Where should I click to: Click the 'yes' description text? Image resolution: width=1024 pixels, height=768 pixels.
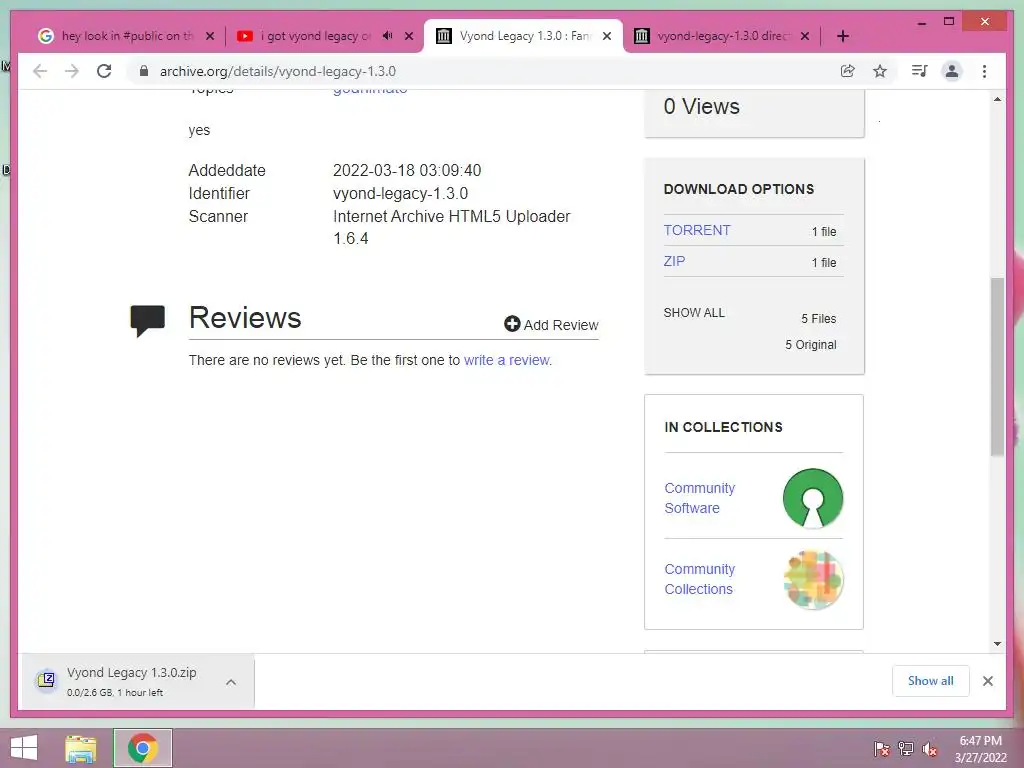point(199,130)
